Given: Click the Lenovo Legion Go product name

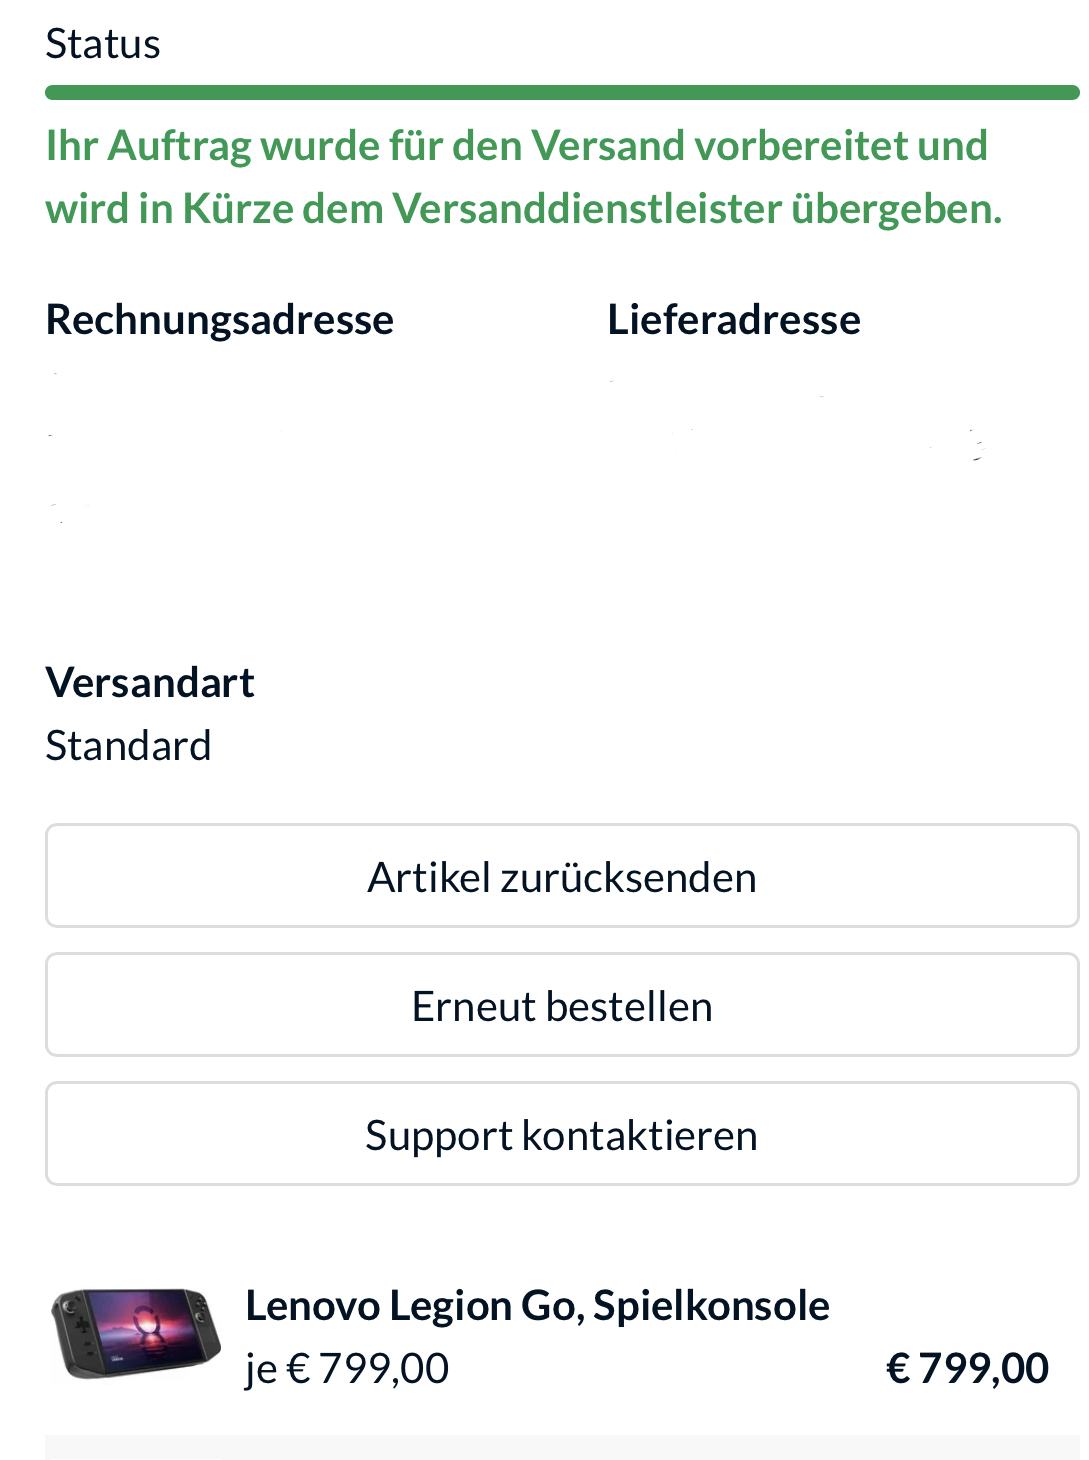Looking at the screenshot, I should [536, 1306].
